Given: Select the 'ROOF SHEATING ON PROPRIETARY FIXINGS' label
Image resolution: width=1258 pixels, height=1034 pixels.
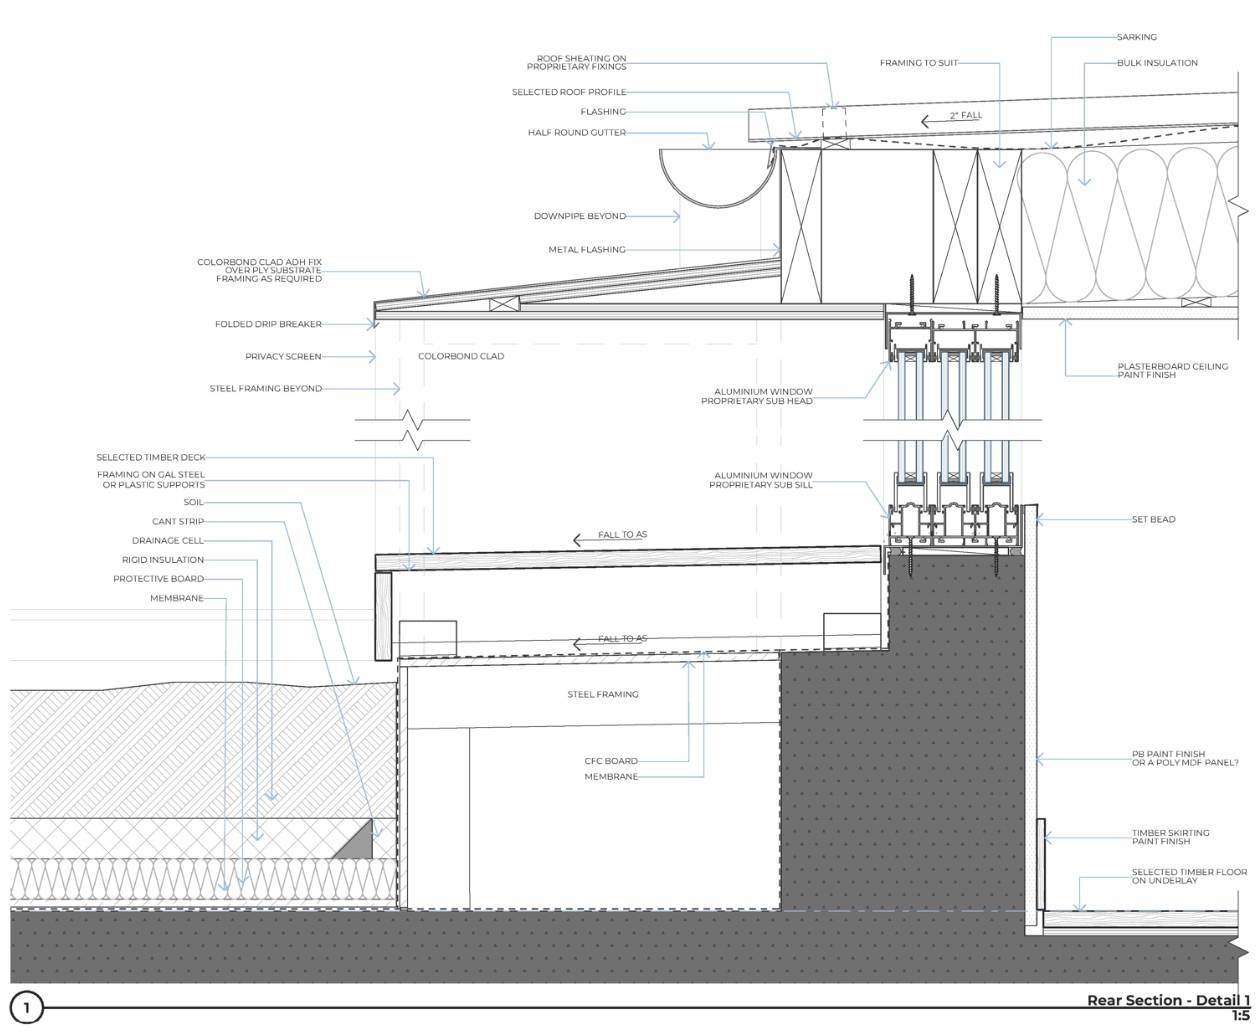Looking at the screenshot, I should coord(577,63).
